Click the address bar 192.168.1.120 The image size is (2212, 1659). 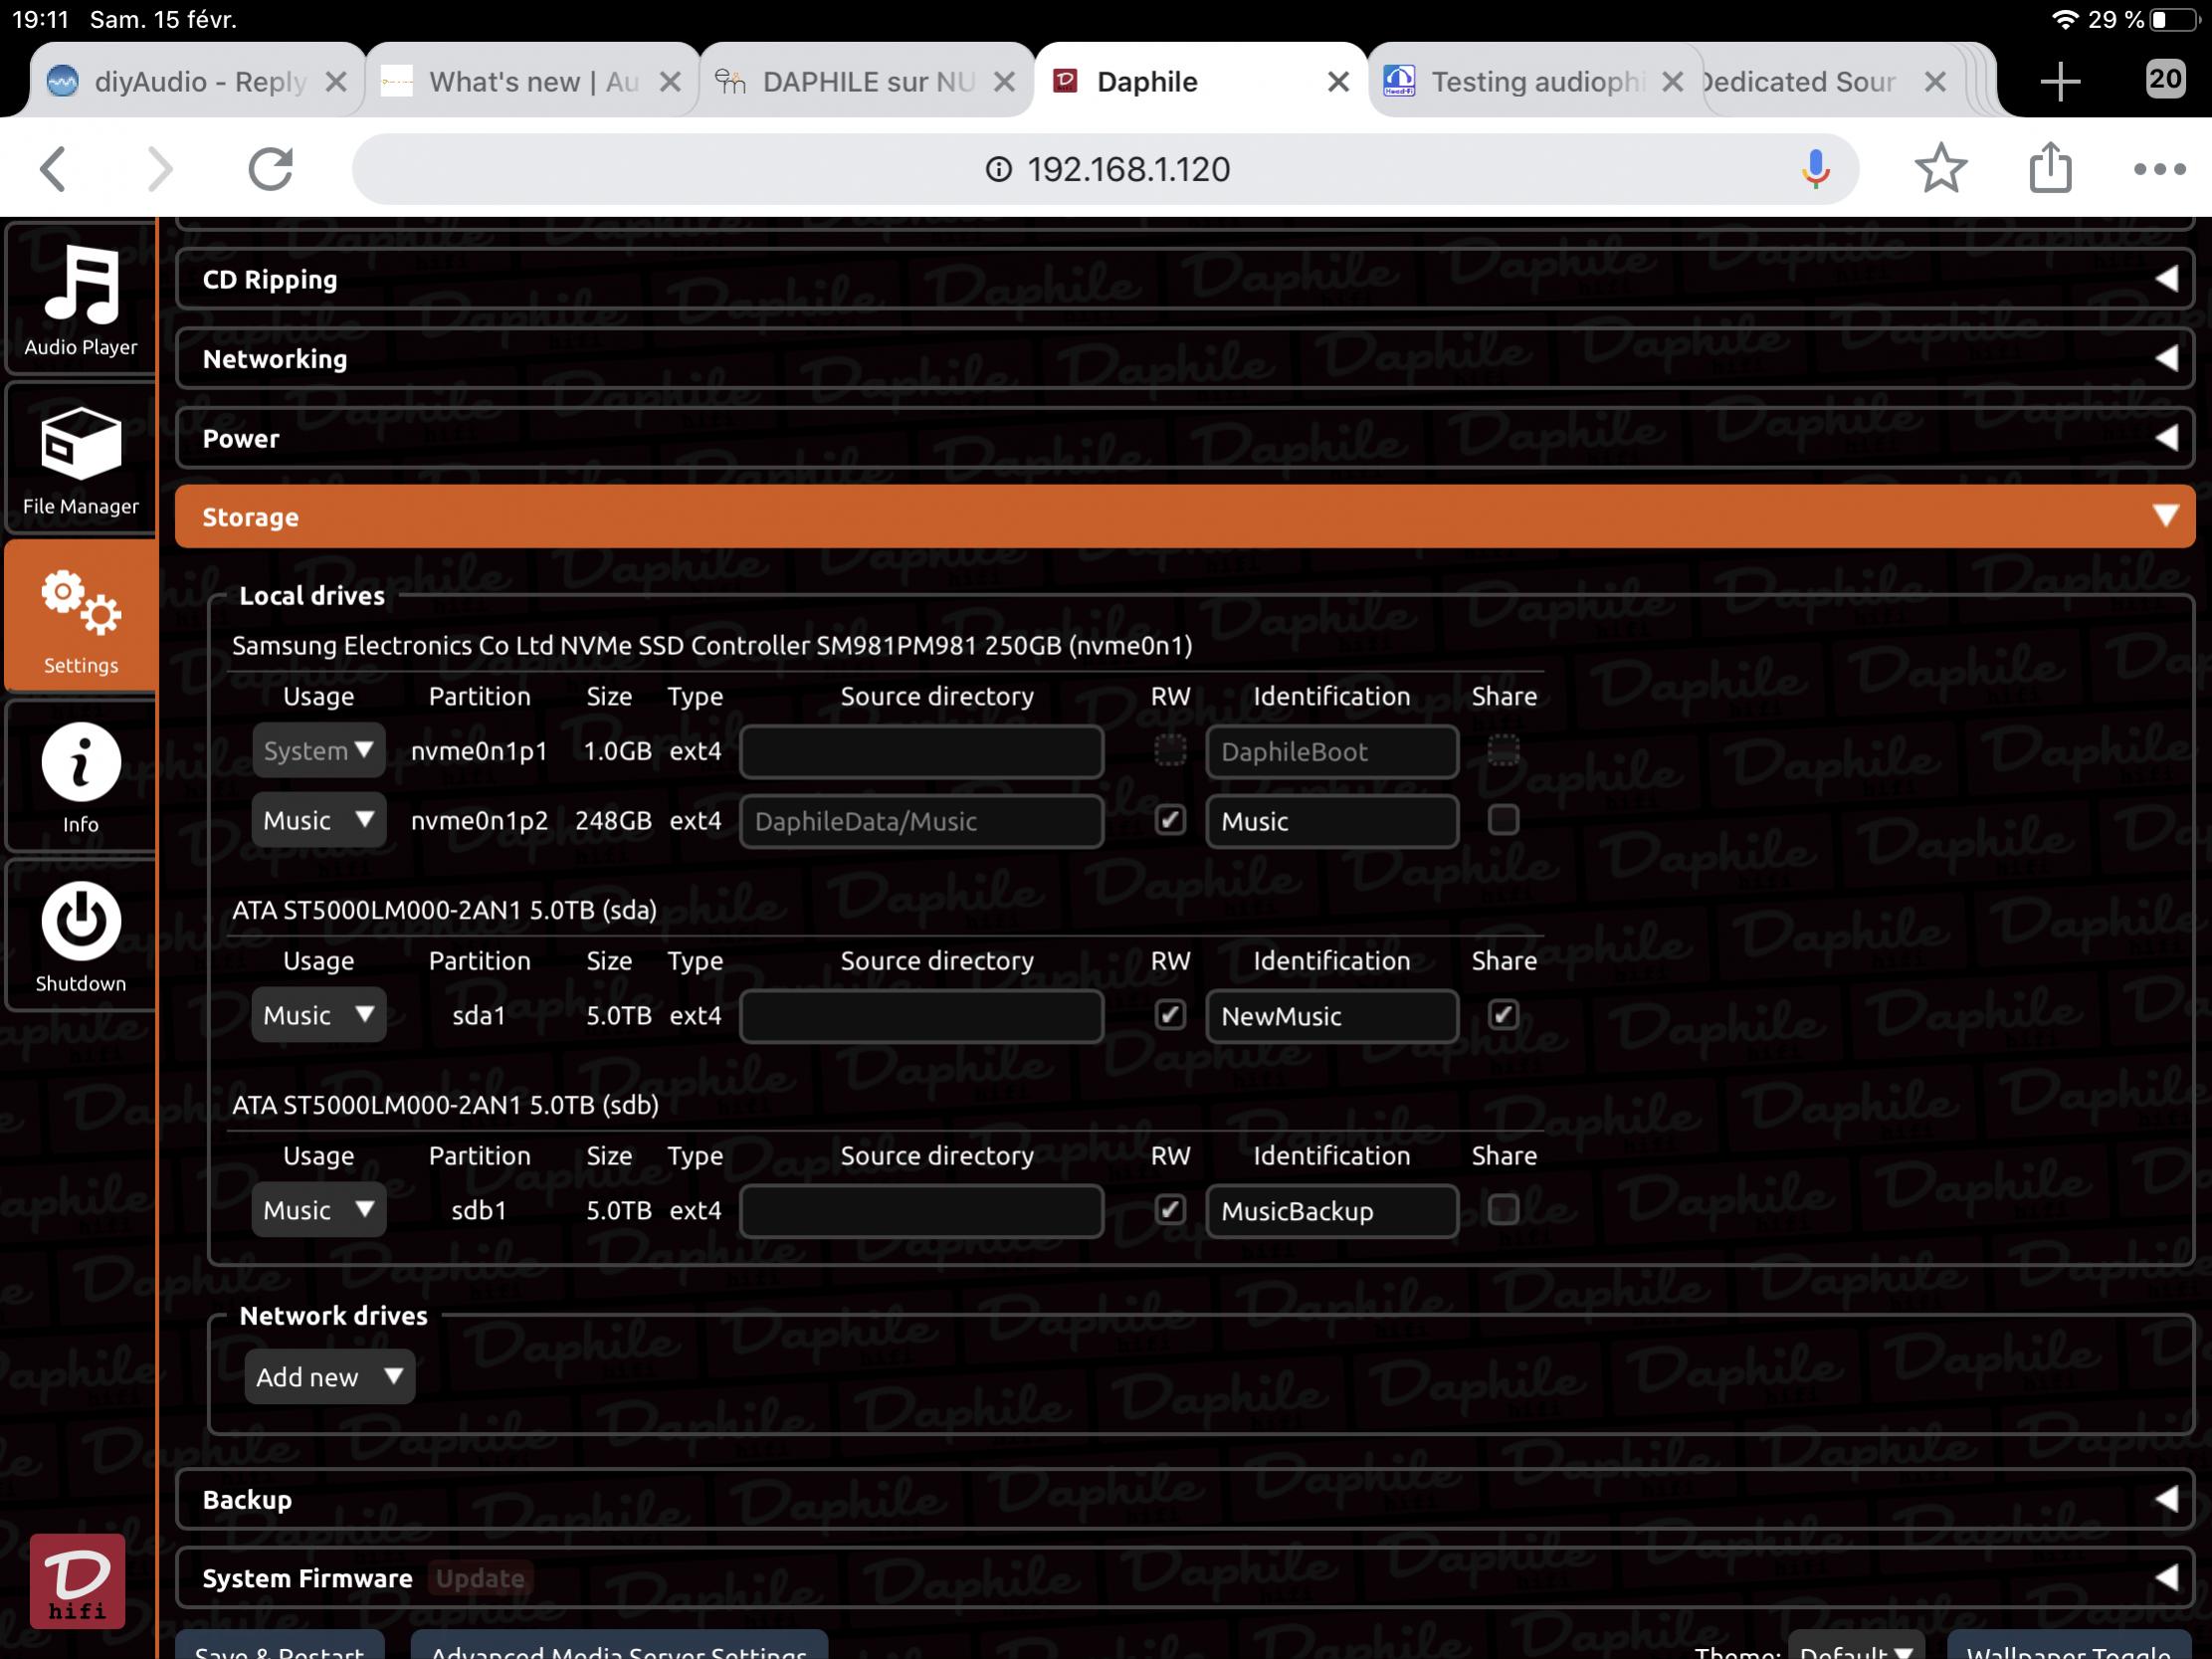1105,169
